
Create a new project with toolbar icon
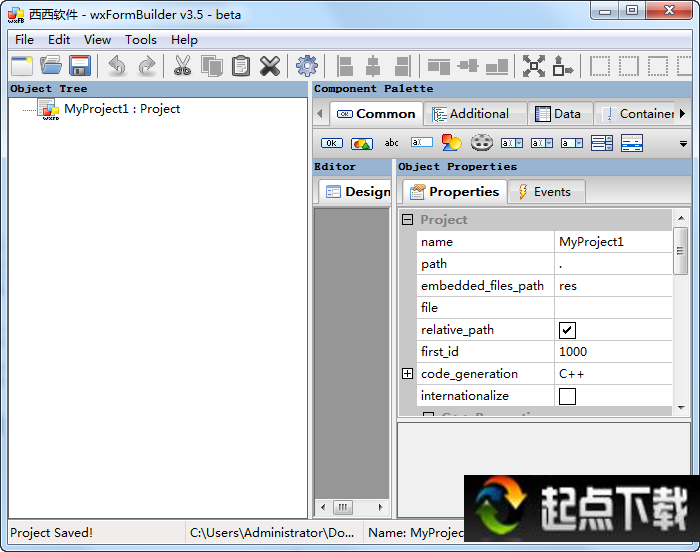(22, 66)
